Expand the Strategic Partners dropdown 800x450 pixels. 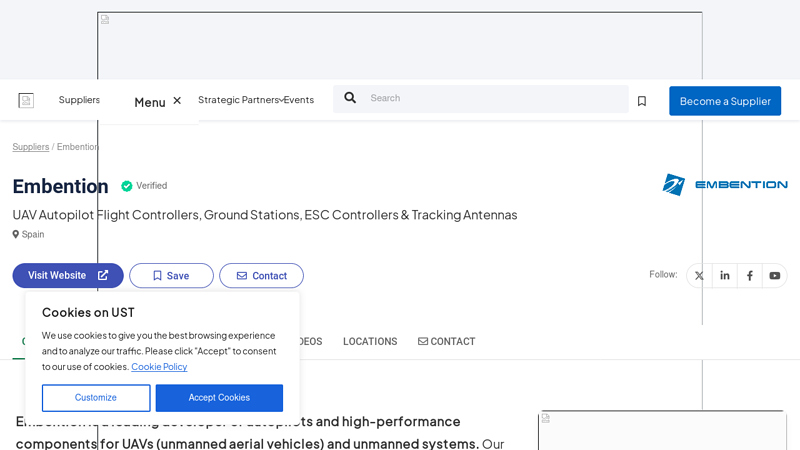coord(240,100)
